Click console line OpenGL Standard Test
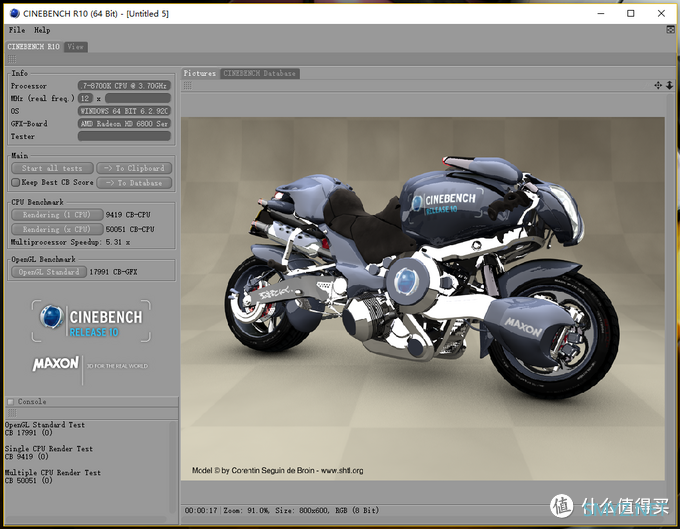680x529 pixels. click(45, 425)
